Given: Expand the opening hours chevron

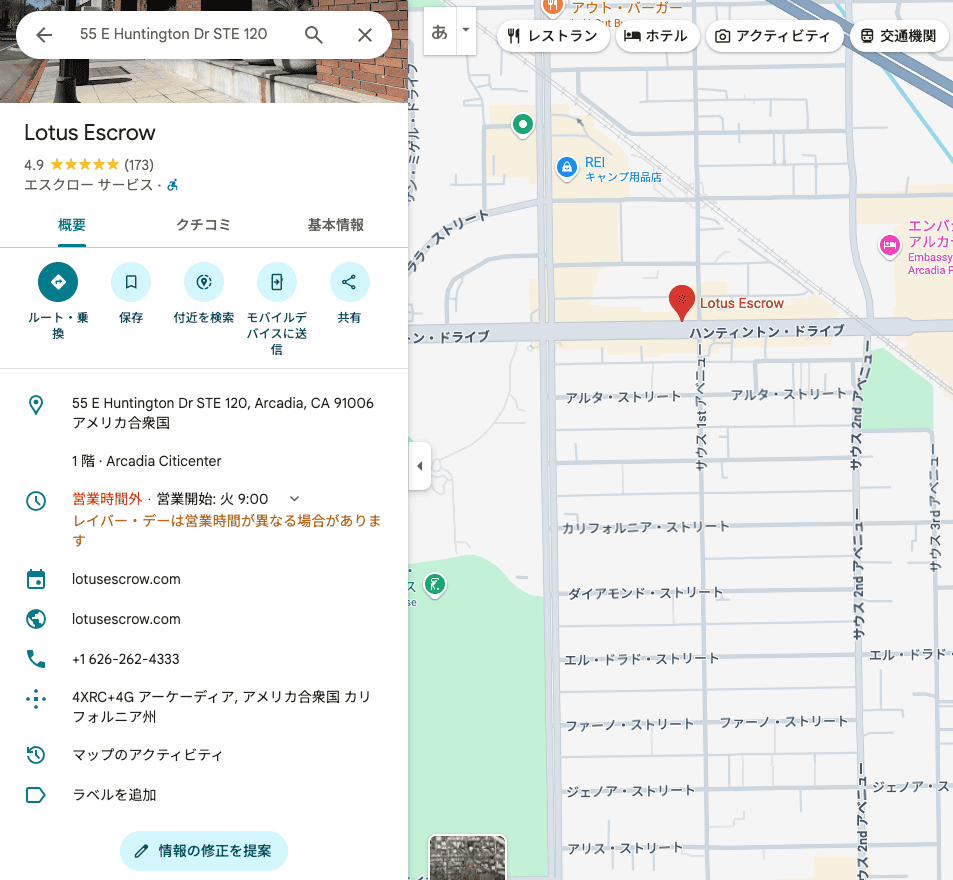Looking at the screenshot, I should (294, 499).
